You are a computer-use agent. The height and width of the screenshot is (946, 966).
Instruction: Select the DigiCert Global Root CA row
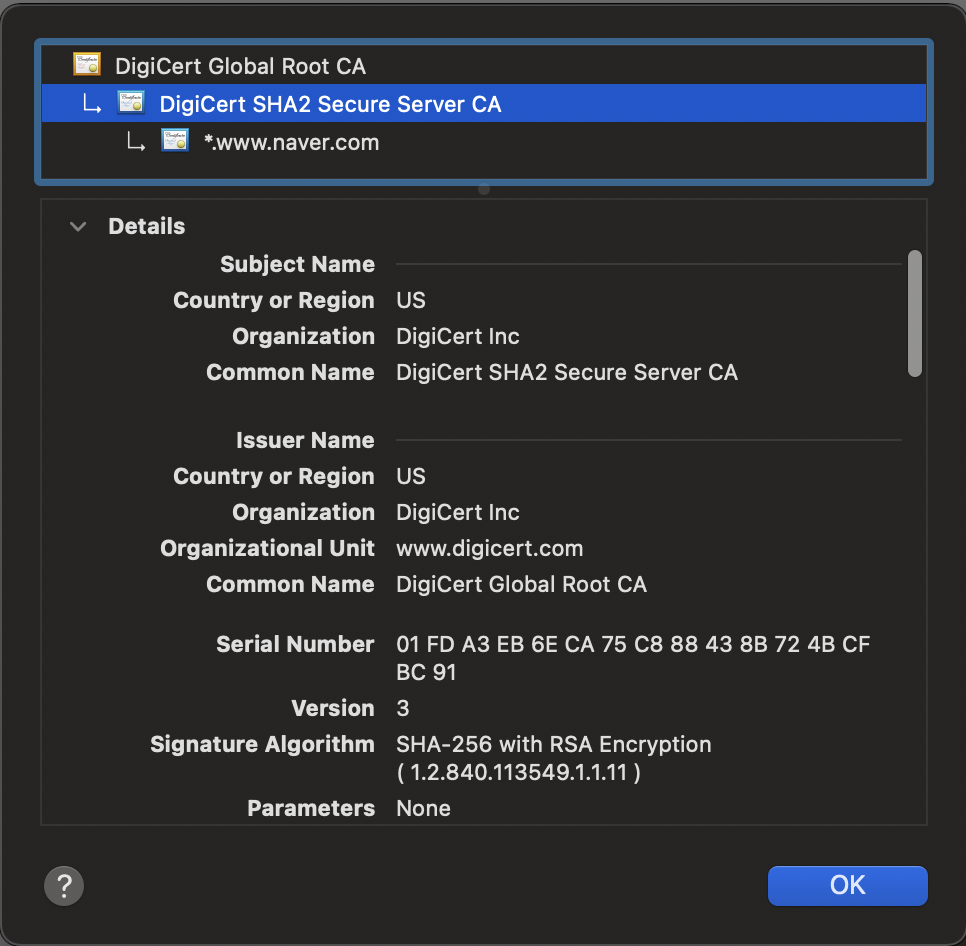tap(484, 65)
